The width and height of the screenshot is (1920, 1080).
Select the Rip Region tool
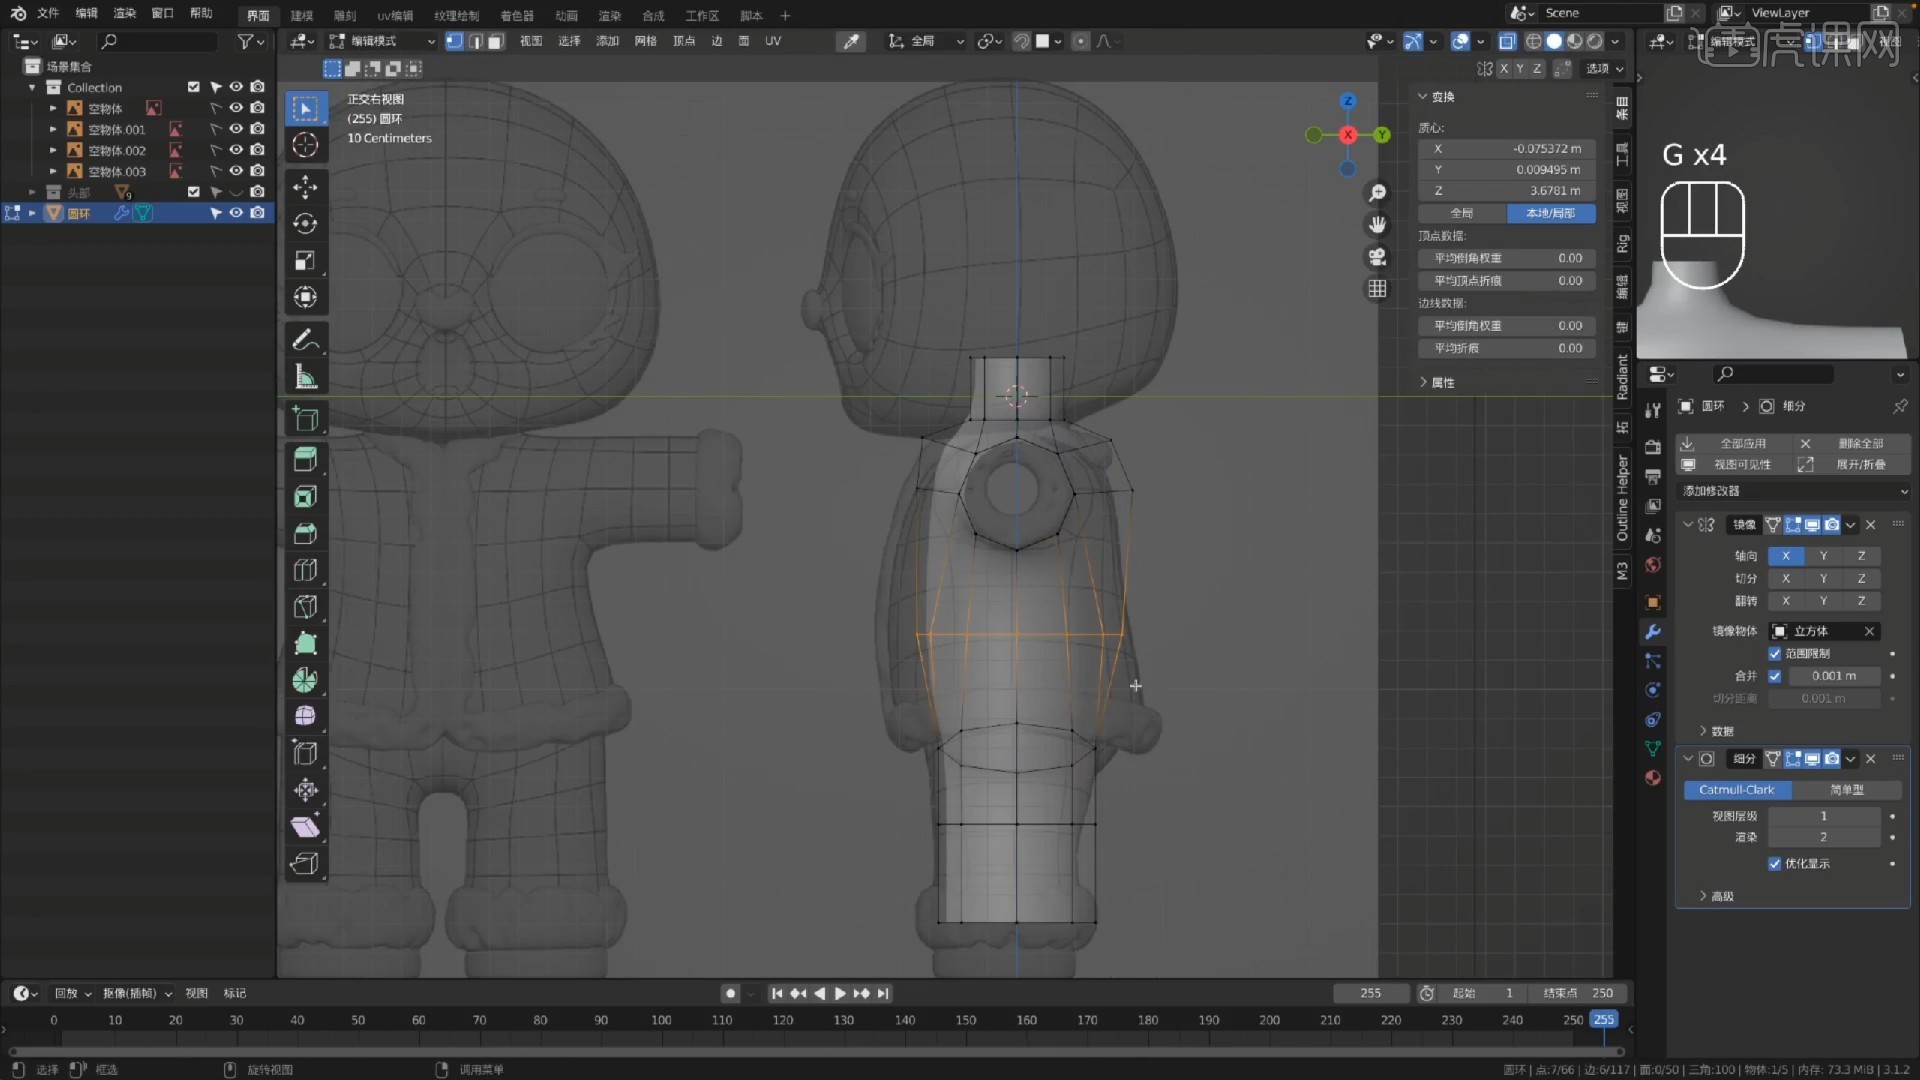306,864
